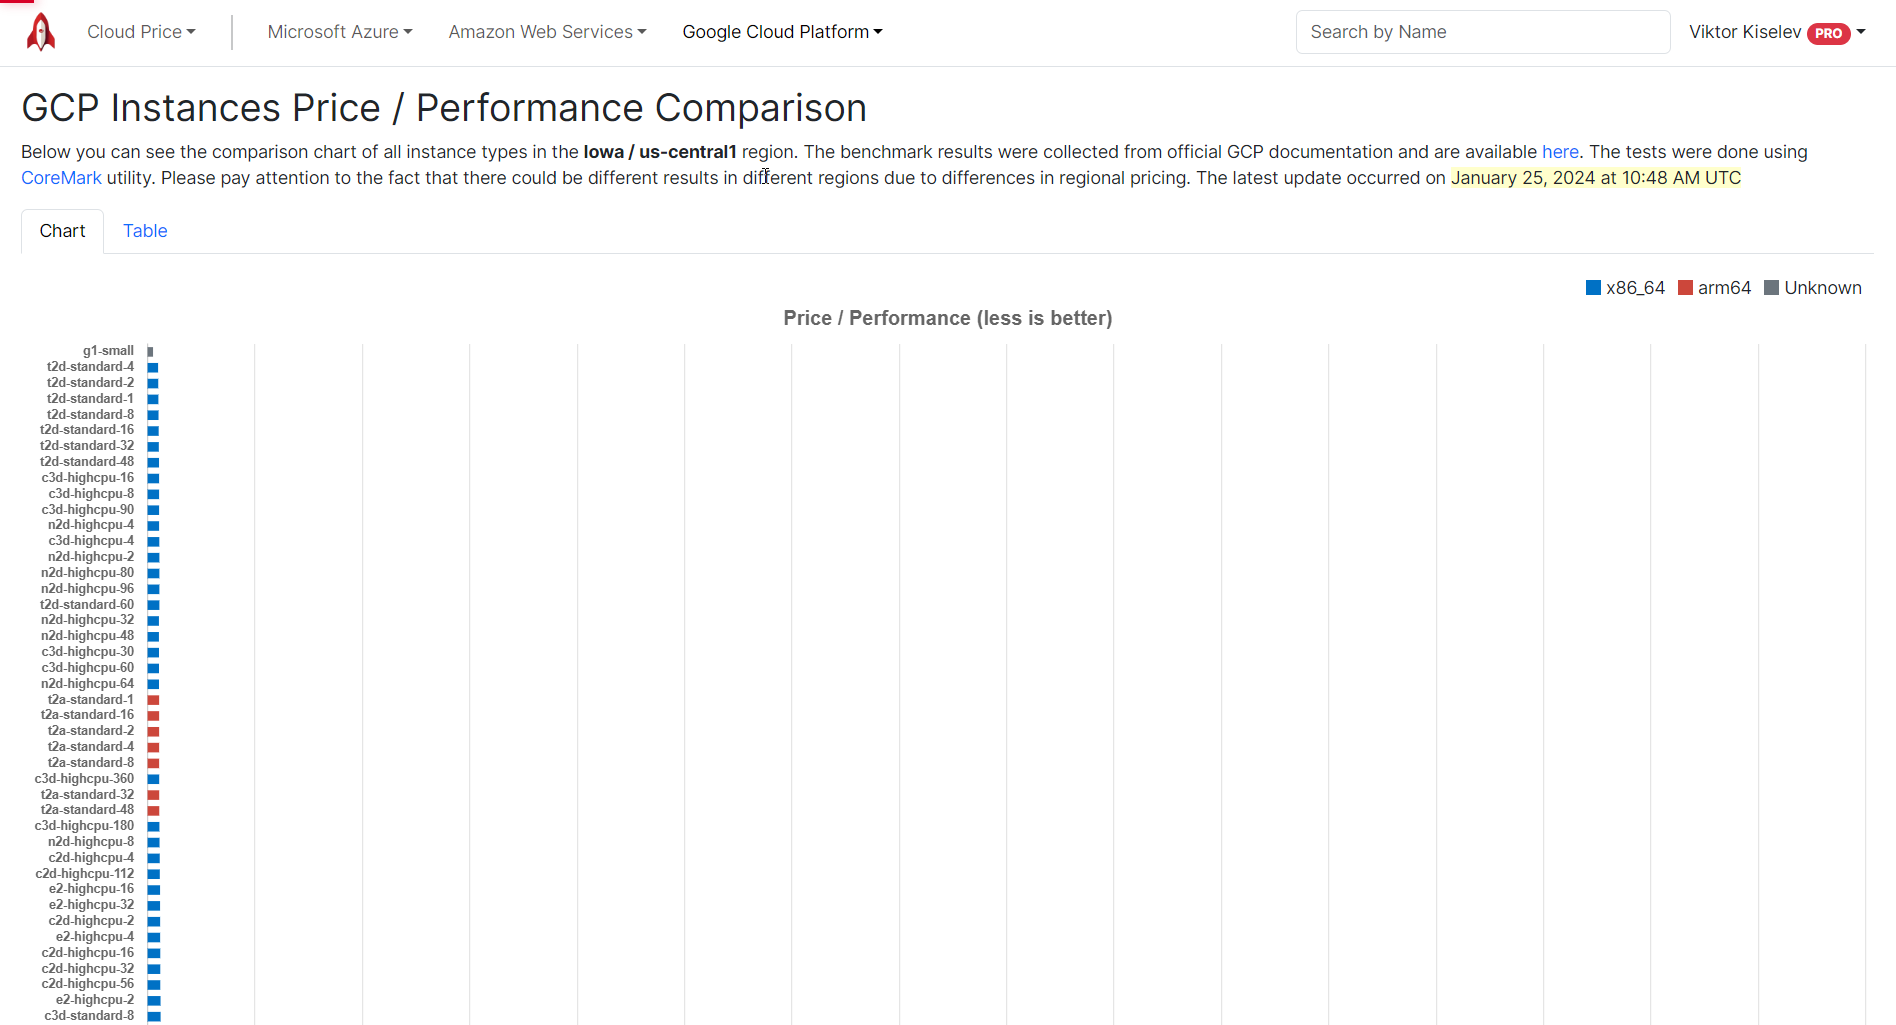Click the PRO badge beside Viktor Kiselev

(1828, 33)
